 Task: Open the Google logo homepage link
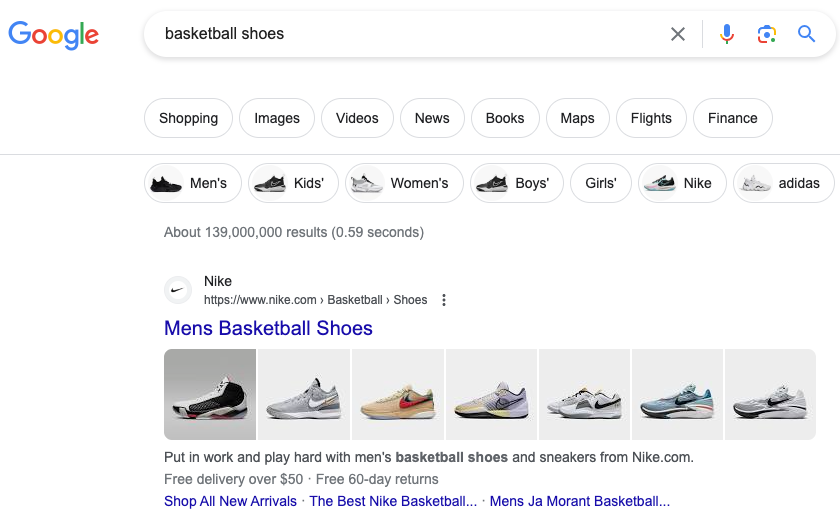54,35
